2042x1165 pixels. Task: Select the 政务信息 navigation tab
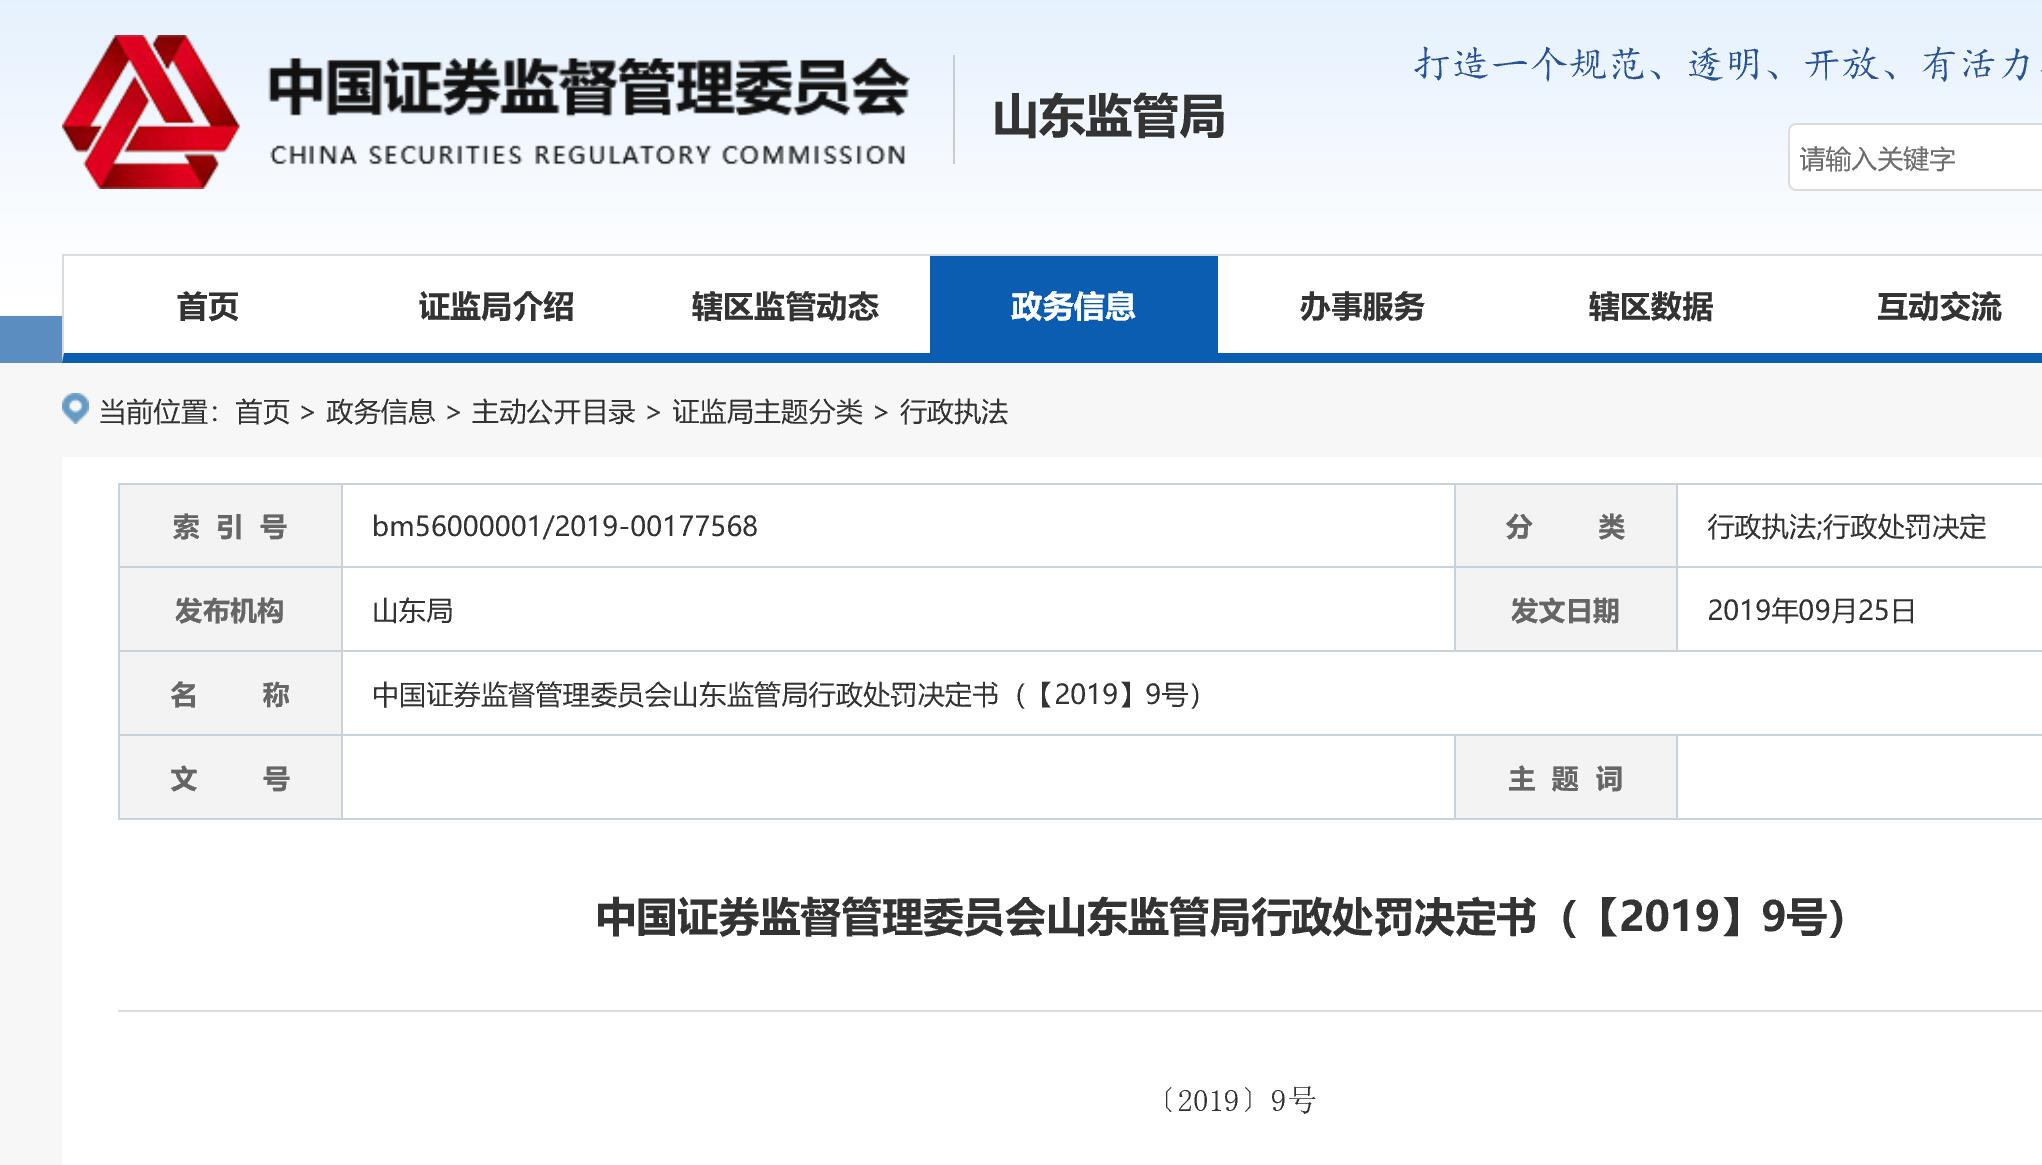pos(1074,306)
